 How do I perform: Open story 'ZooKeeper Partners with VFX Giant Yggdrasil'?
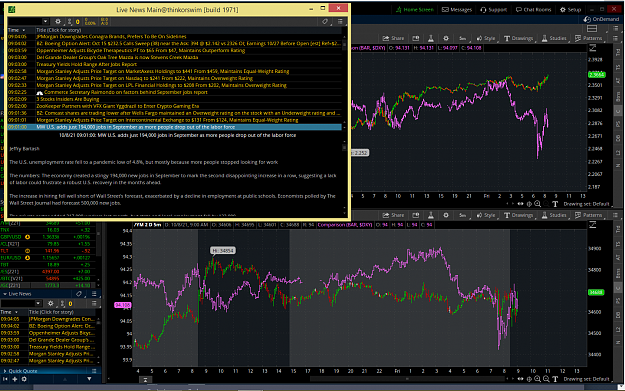118,106
